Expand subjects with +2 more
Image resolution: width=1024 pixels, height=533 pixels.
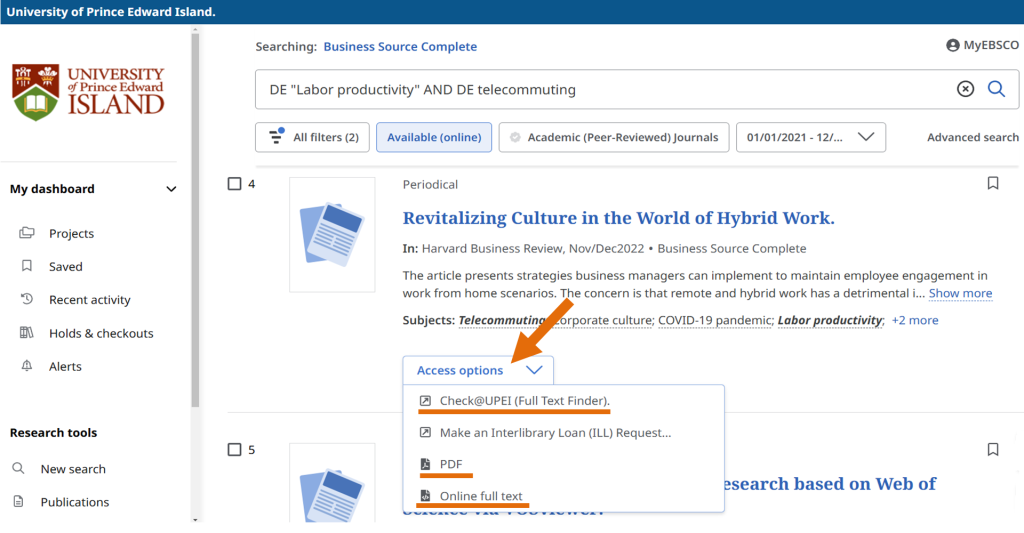915,320
